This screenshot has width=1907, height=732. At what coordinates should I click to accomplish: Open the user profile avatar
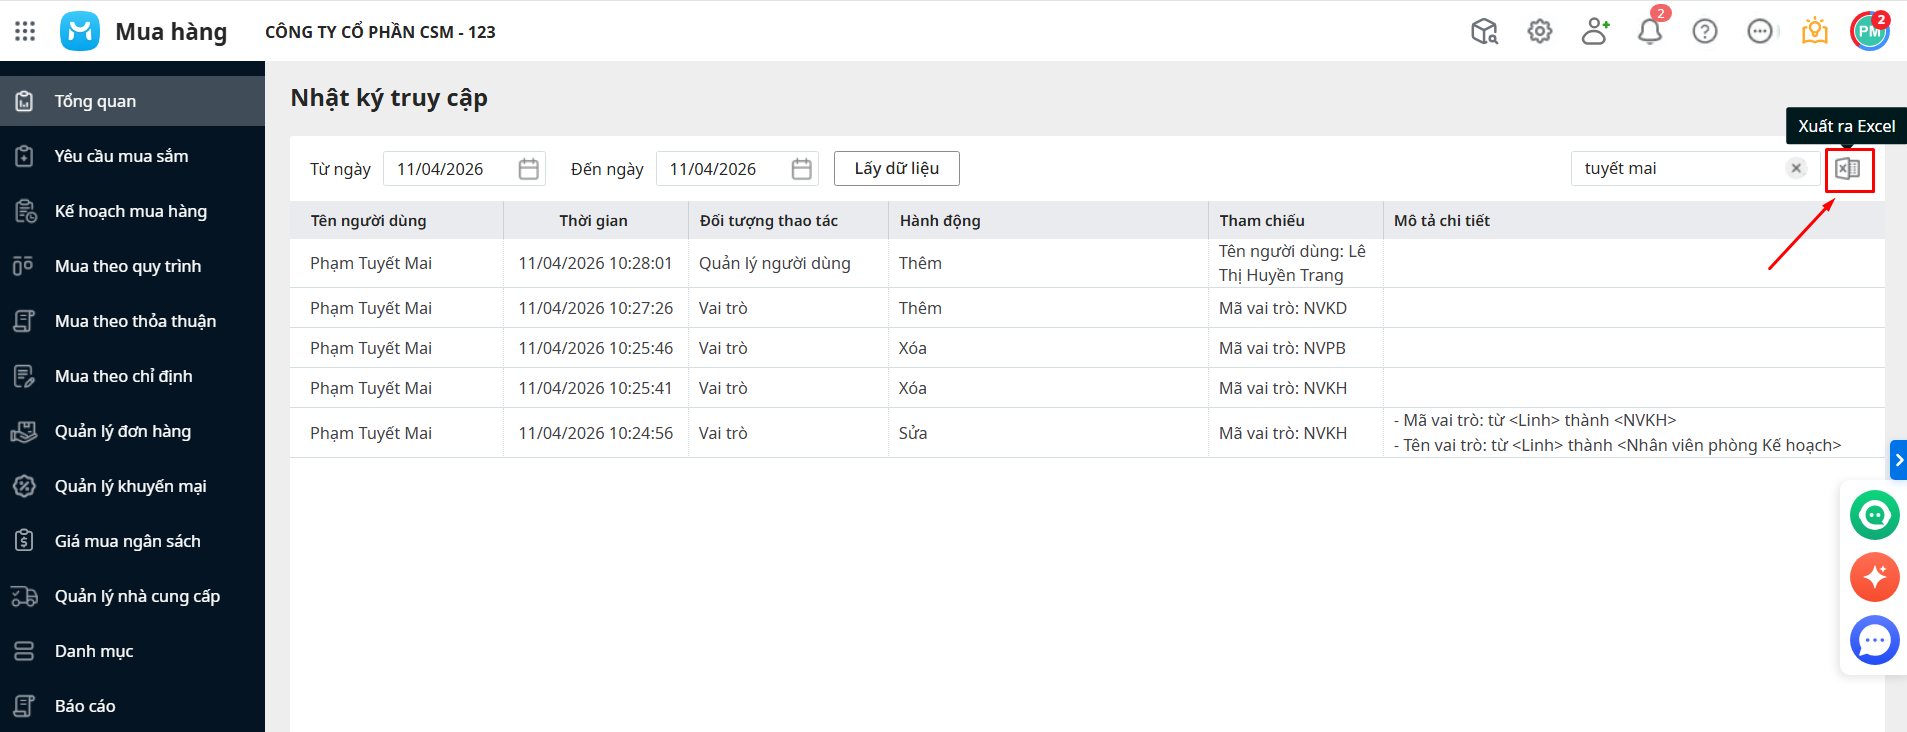pos(1868,32)
